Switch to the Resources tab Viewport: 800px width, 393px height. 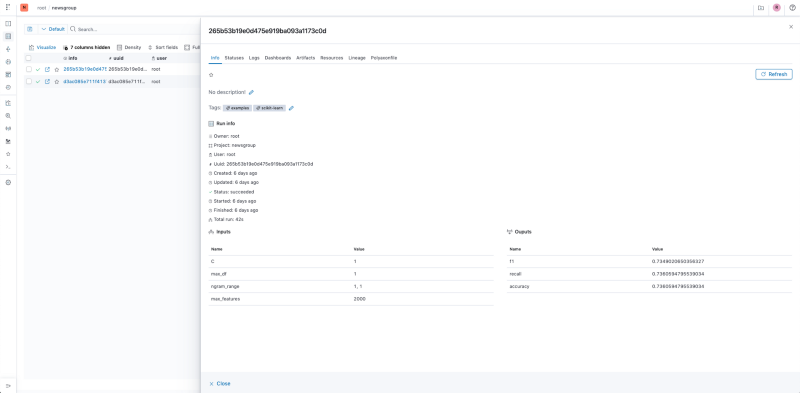pos(332,58)
